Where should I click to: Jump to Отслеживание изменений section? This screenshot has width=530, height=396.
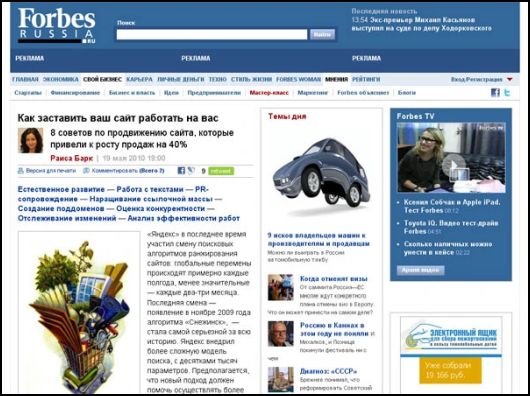pos(67,218)
